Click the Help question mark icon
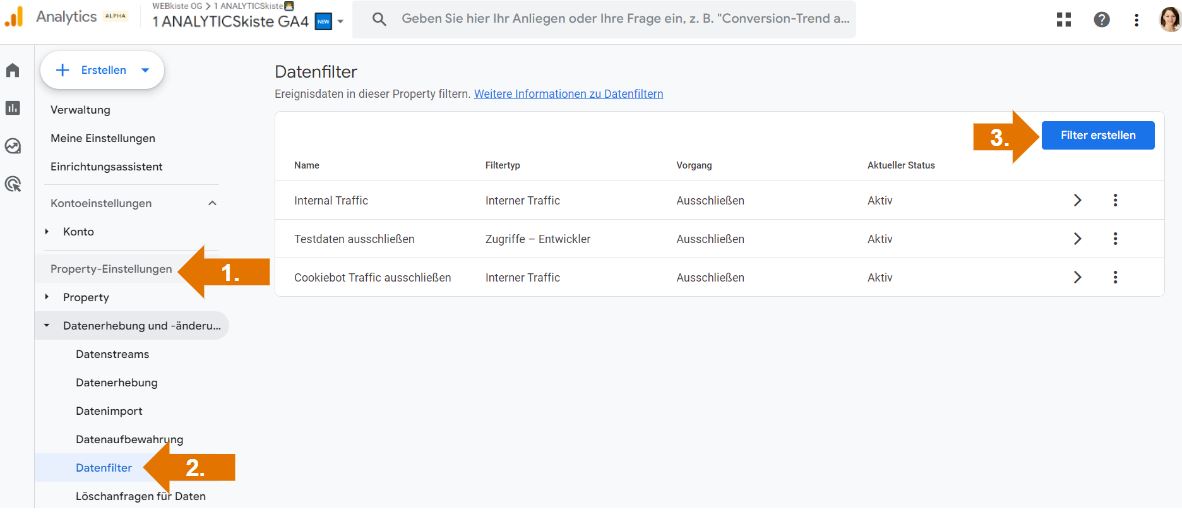Image resolution: width=1182 pixels, height=514 pixels. (x=1101, y=20)
